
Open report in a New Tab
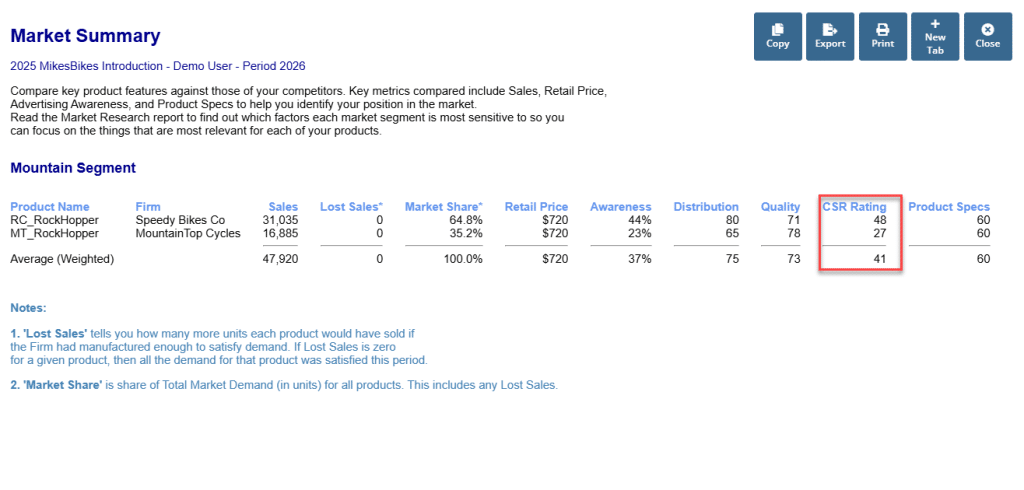935,36
